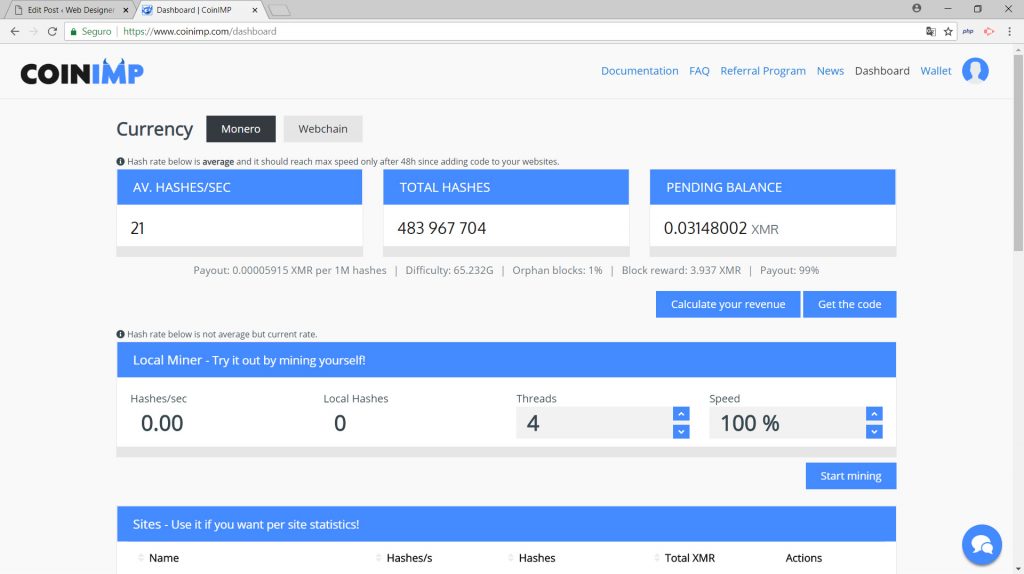The image size is (1024, 574).
Task: Click the browser forward arrow
Action: coord(33,31)
